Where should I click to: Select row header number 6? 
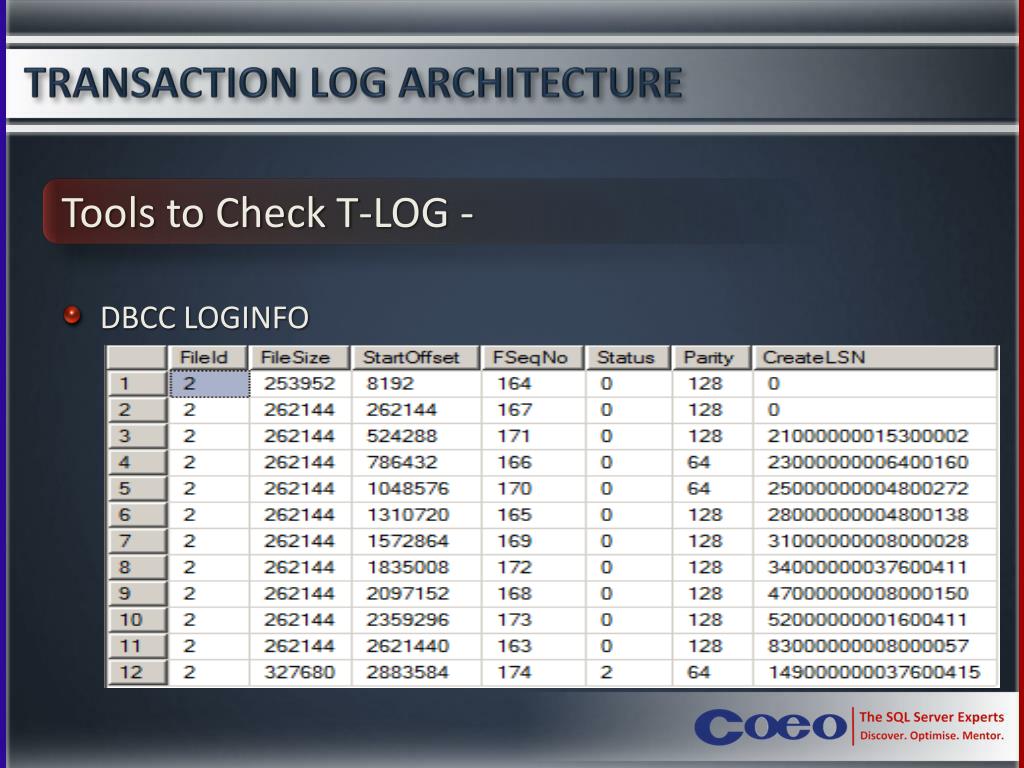(136, 515)
